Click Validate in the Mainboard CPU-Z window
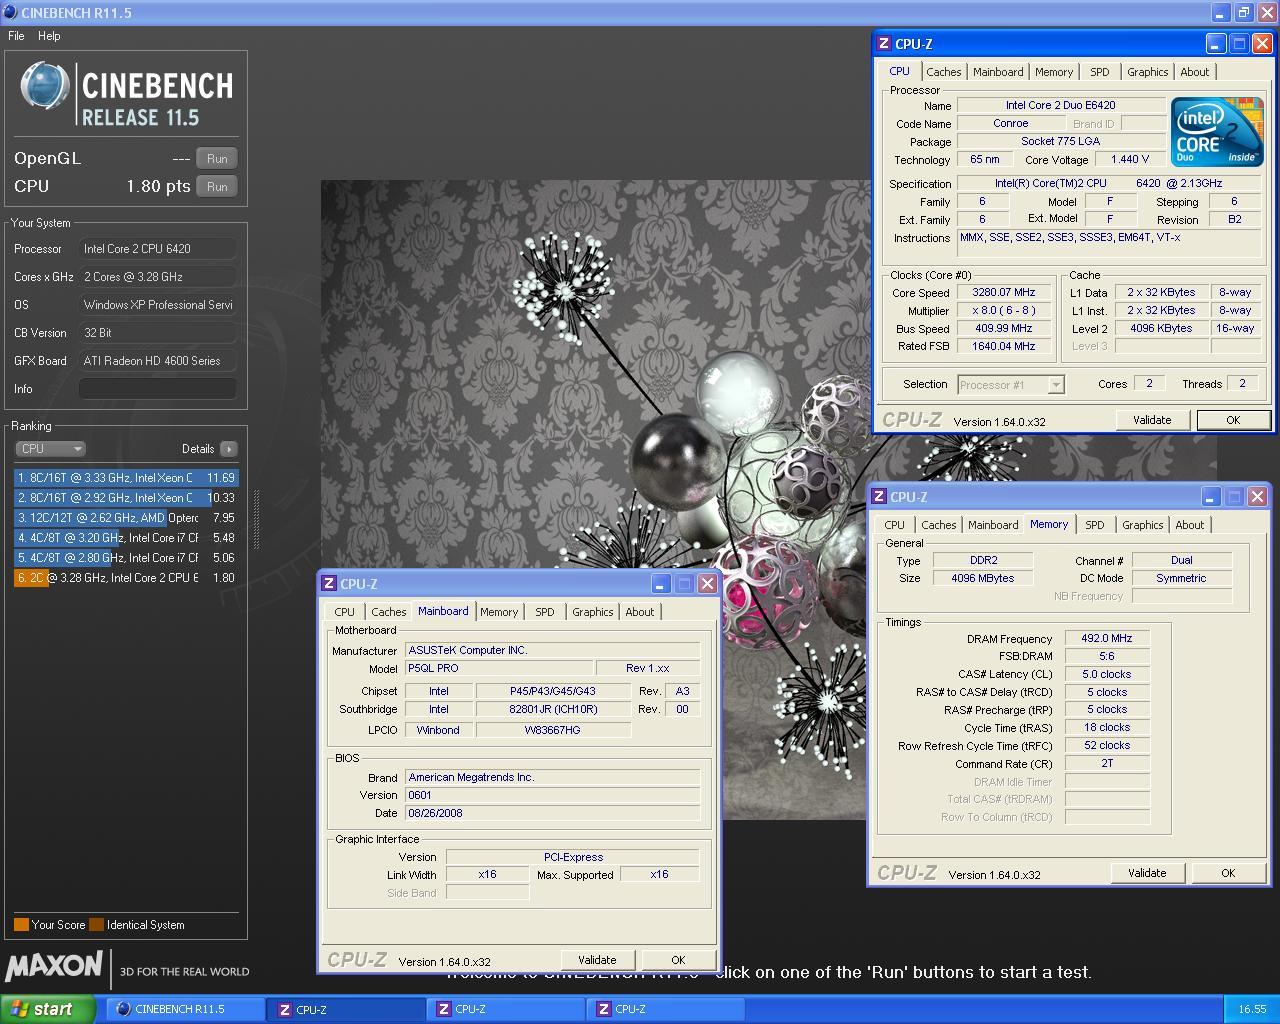This screenshot has height=1024, width=1280. [x=597, y=960]
